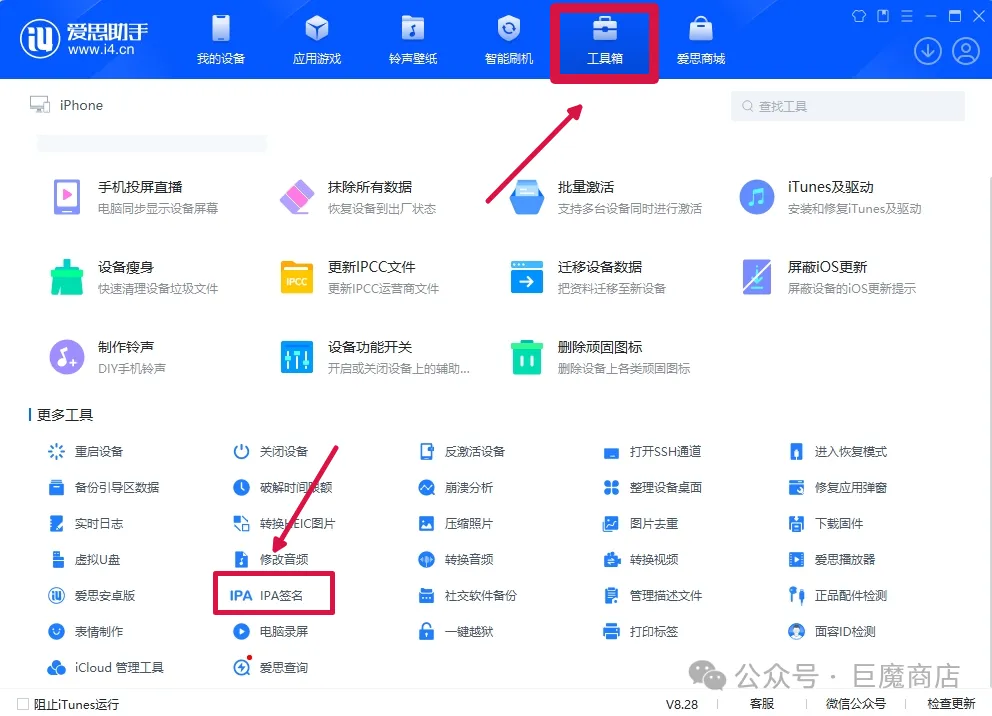Click 检查更新 button
Image resolution: width=992 pixels, height=716 pixels.
[x=951, y=704]
